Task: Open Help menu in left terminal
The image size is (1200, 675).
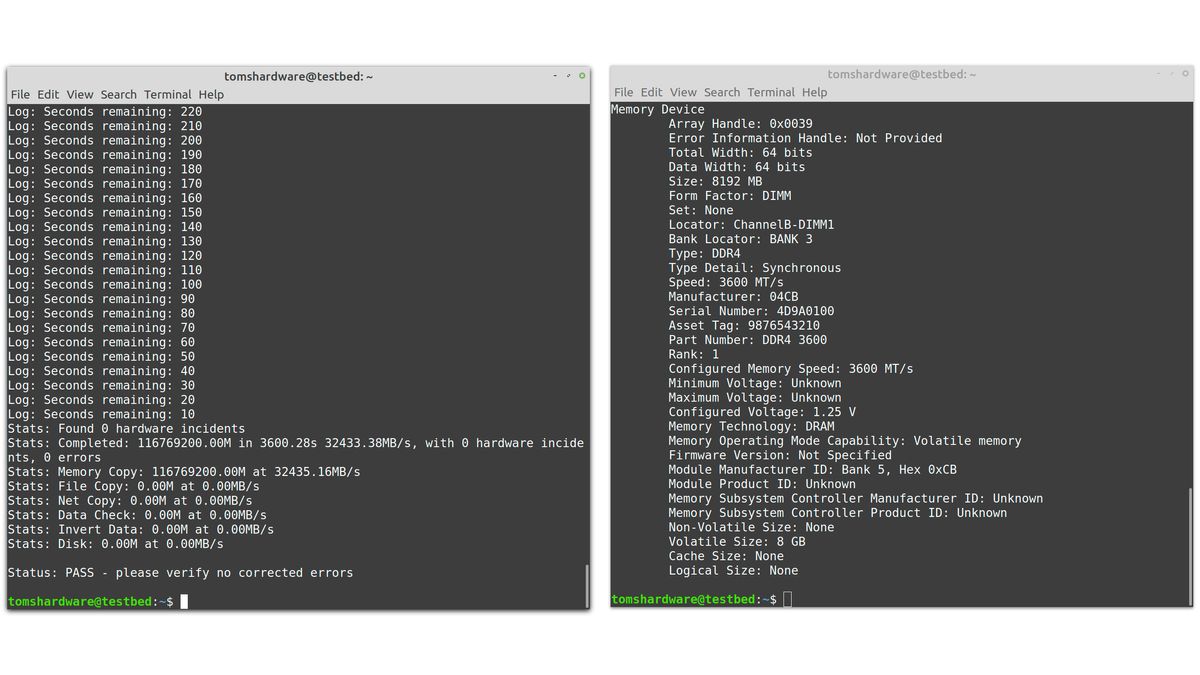Action: pos(211,94)
